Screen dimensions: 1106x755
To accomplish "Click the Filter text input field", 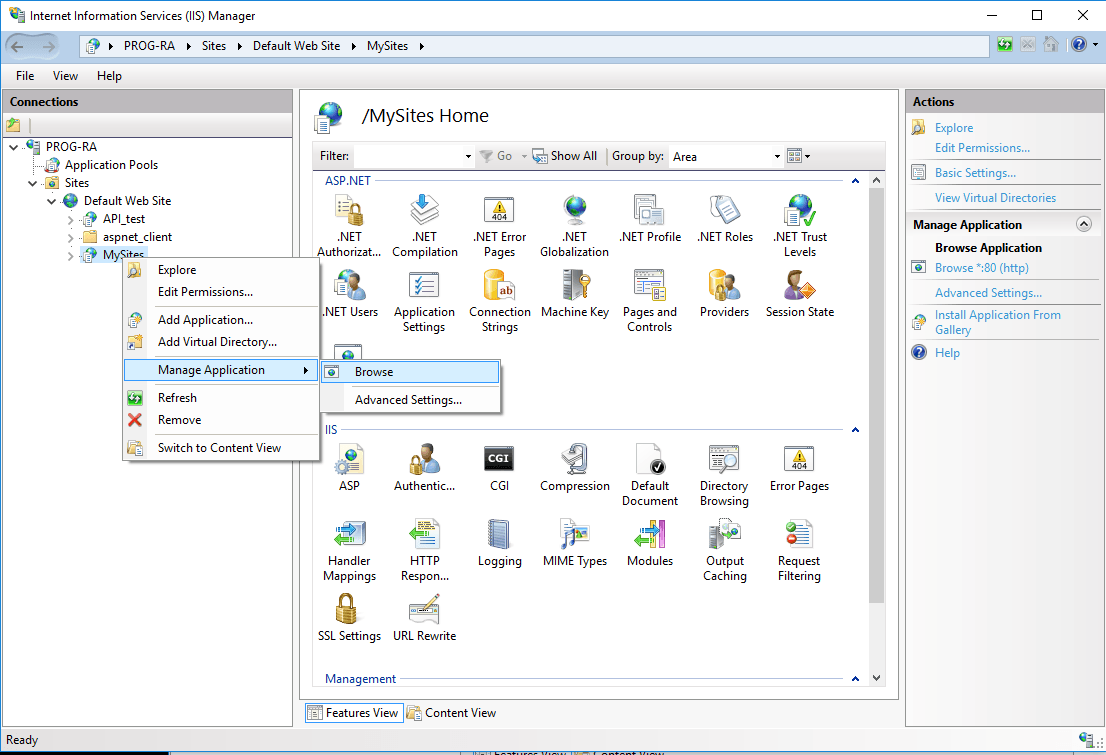I will pos(408,156).
